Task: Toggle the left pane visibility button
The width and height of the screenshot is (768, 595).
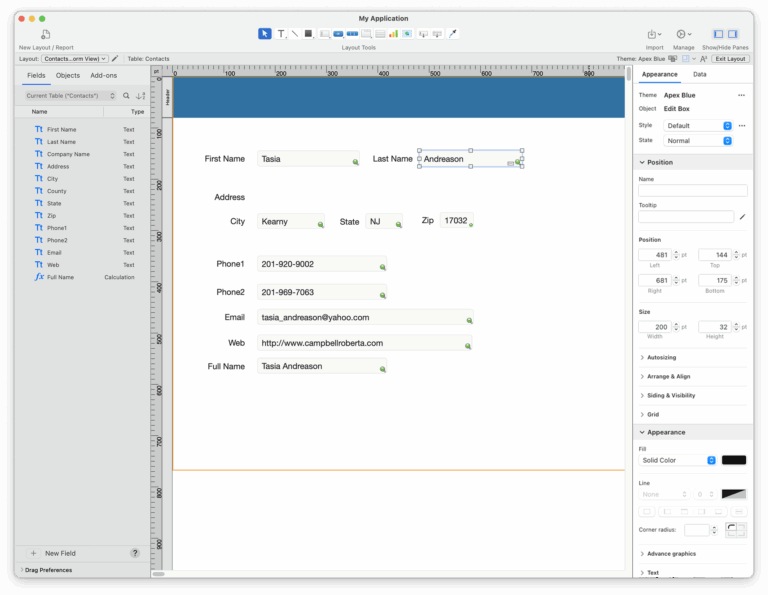Action: pos(718,34)
